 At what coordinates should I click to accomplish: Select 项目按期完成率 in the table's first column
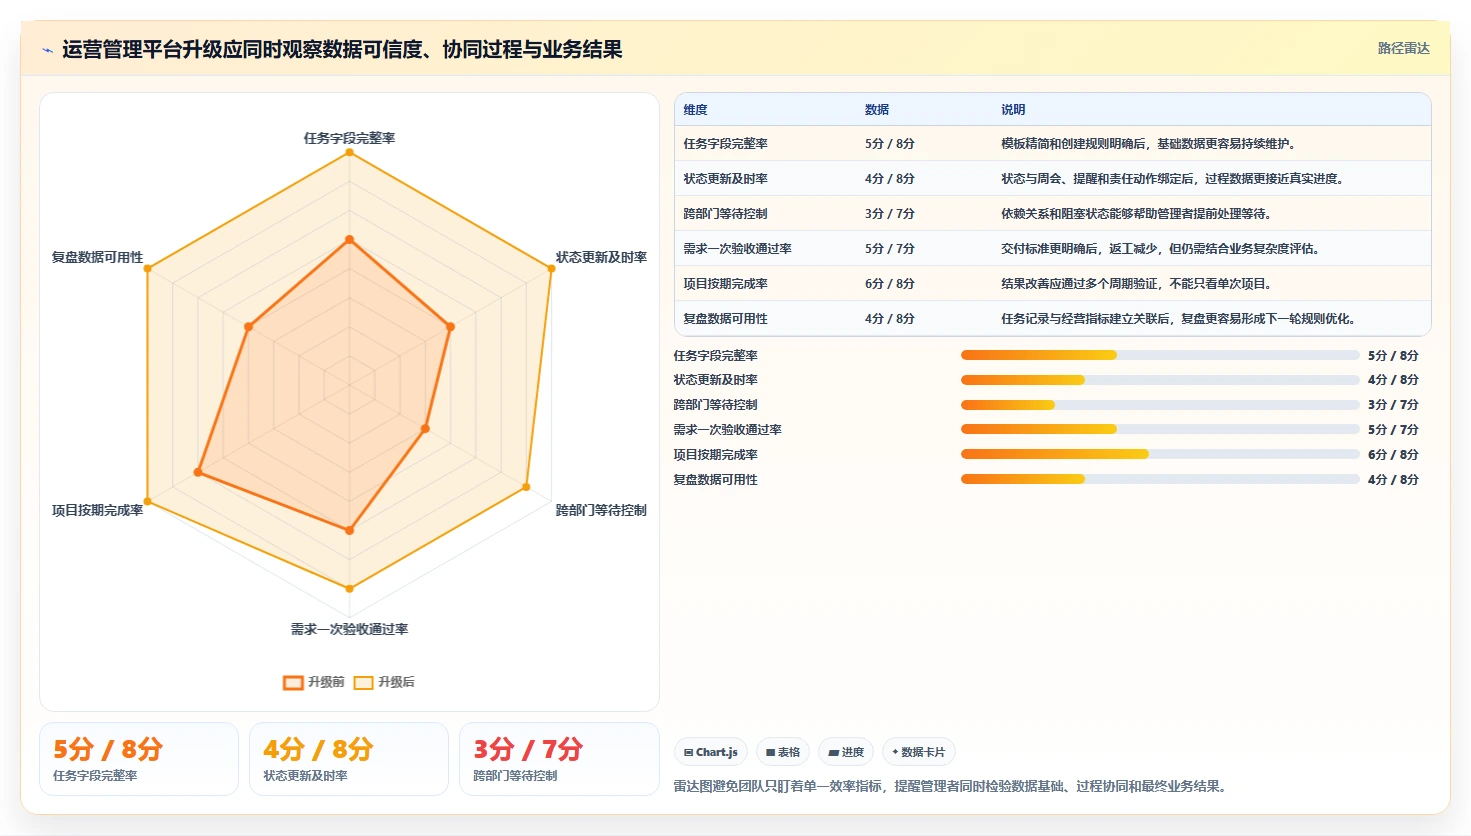tap(726, 284)
